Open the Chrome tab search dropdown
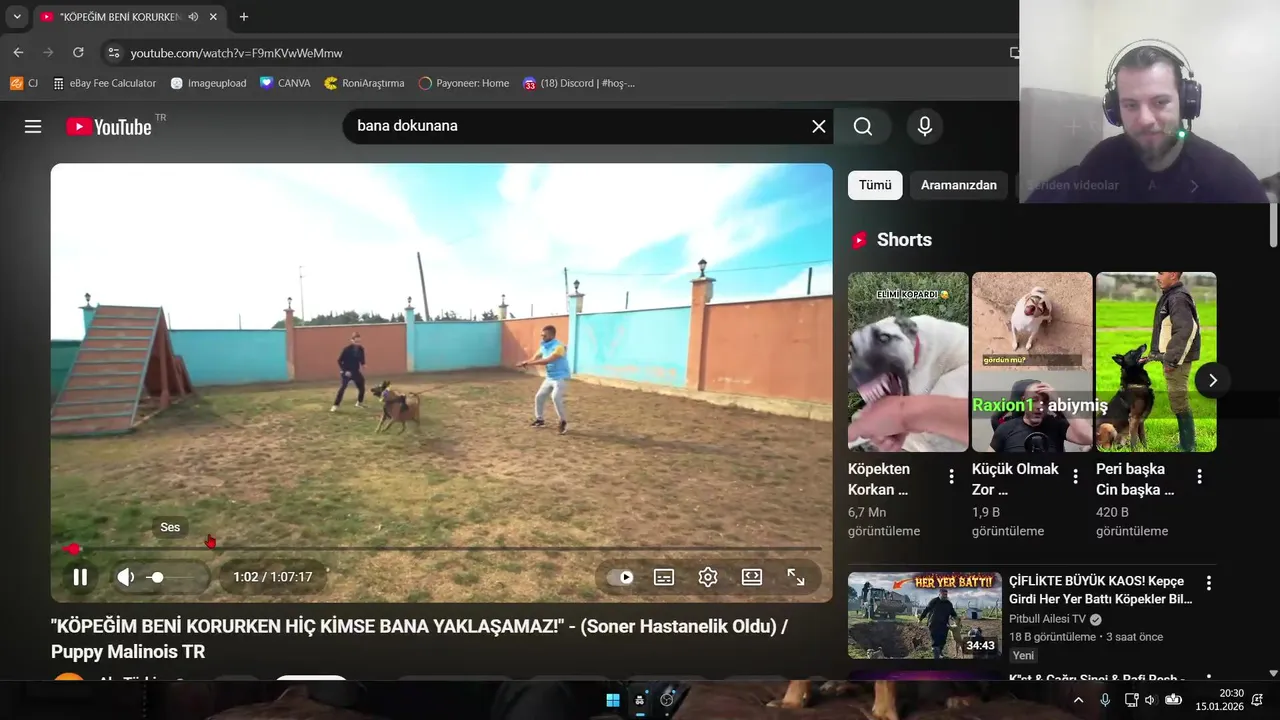Viewport: 1280px width, 720px height. pos(16,17)
